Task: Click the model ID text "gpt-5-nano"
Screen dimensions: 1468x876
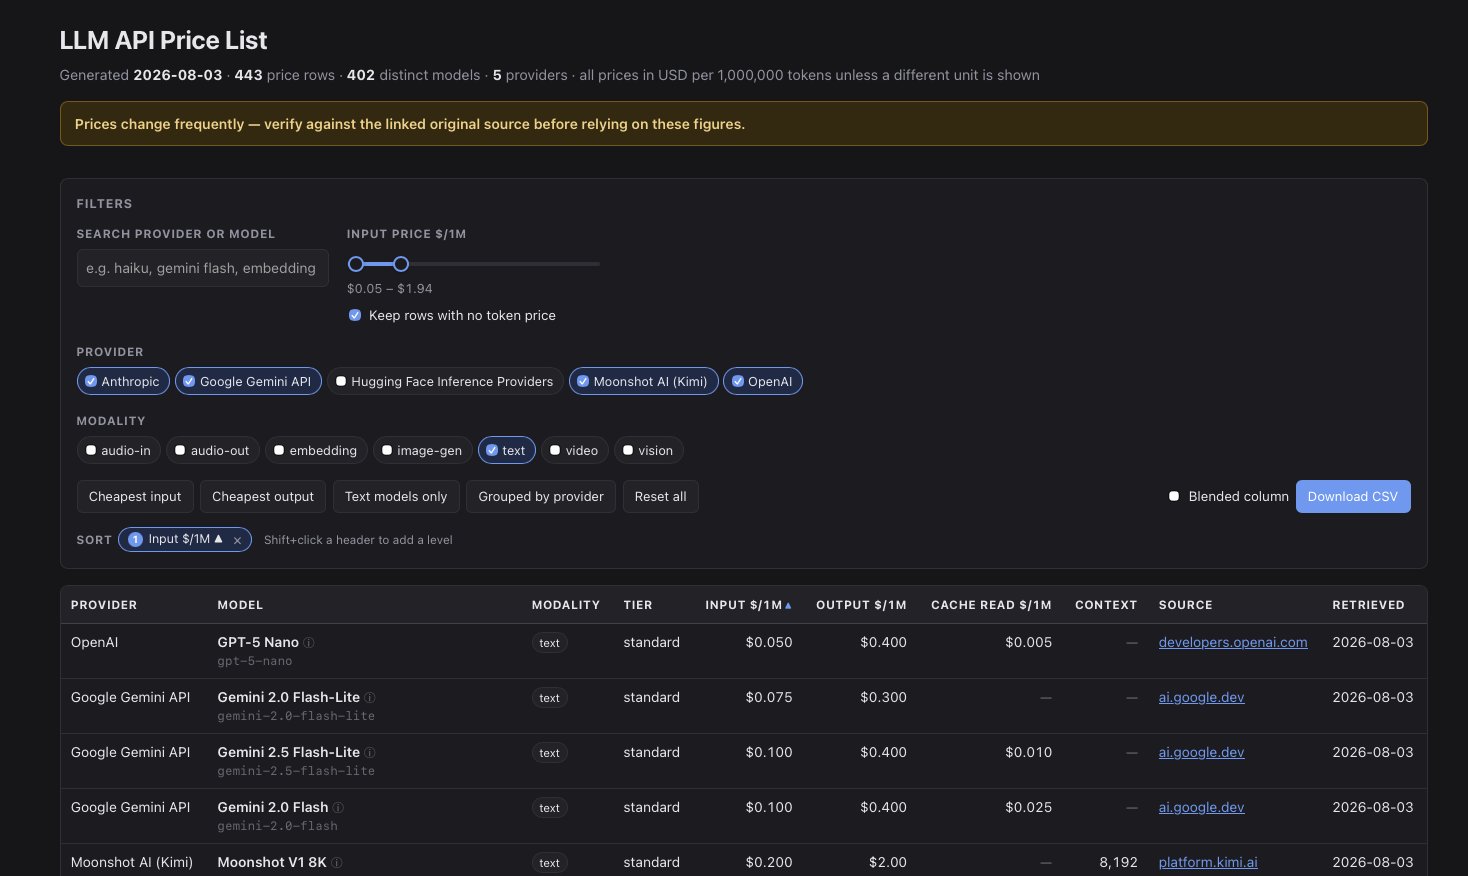Action: (255, 662)
